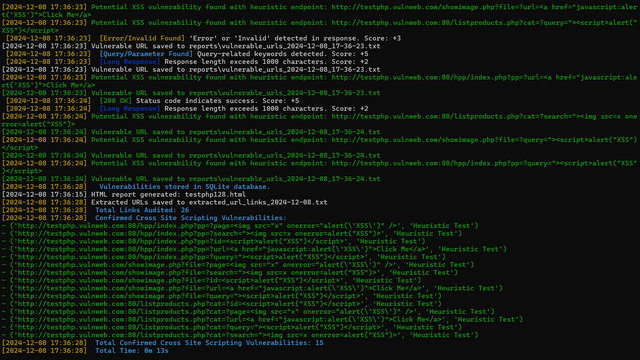
Task: Click 'HTML report generated:' text
Action: click(x=136, y=194)
